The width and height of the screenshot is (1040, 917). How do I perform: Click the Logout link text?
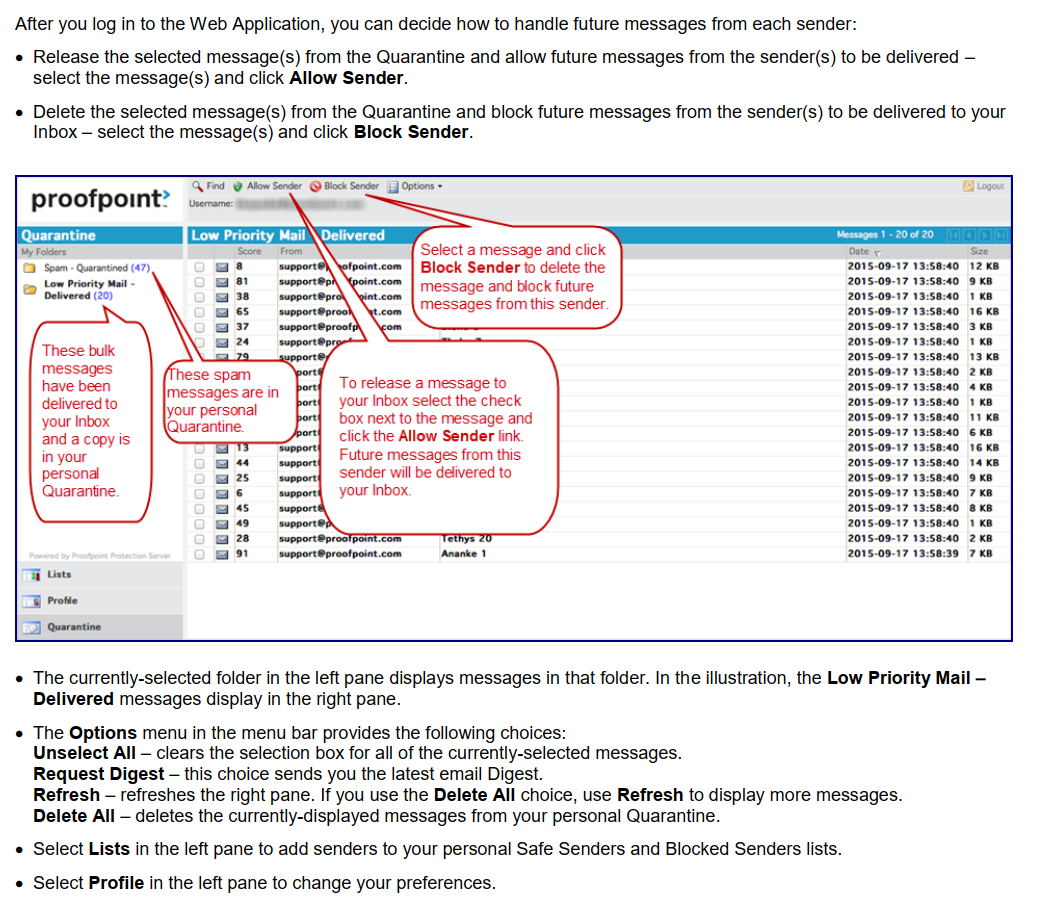(x=990, y=186)
